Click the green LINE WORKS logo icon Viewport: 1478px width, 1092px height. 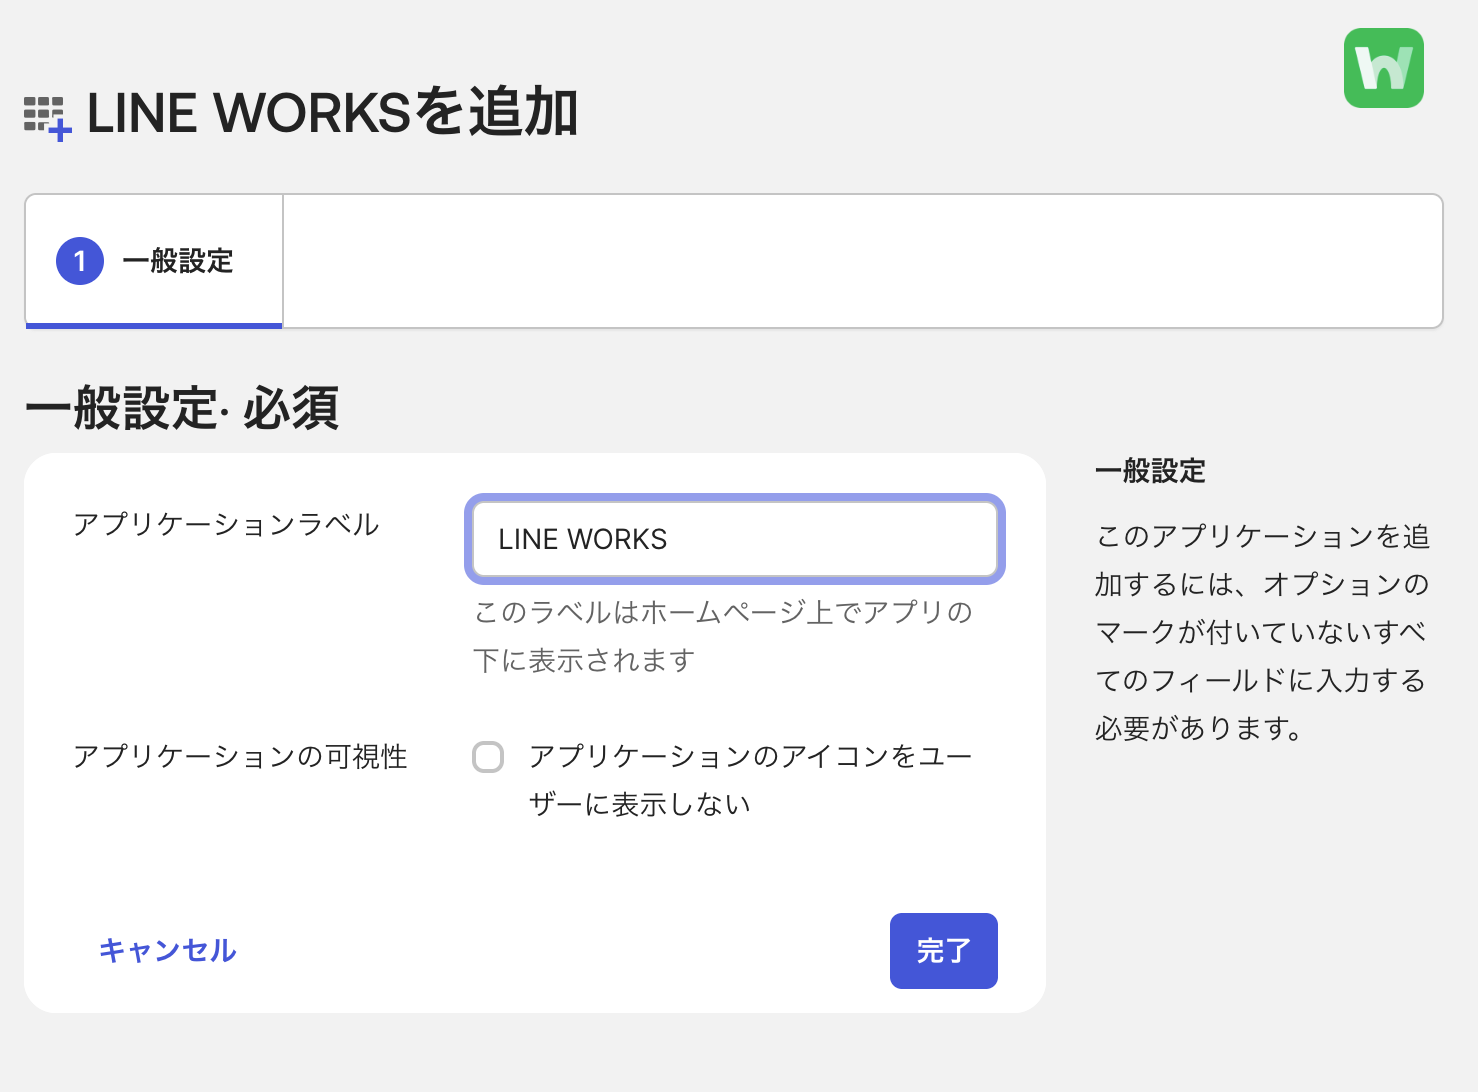(1384, 68)
